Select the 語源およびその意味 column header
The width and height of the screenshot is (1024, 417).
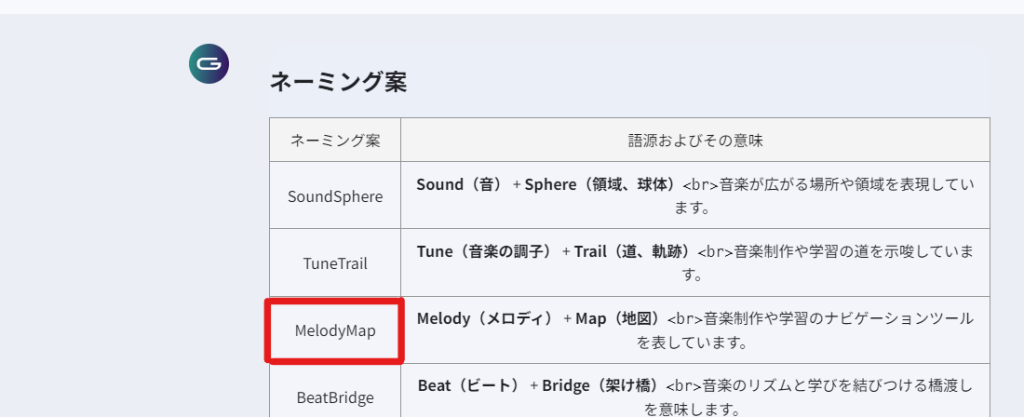click(695, 140)
